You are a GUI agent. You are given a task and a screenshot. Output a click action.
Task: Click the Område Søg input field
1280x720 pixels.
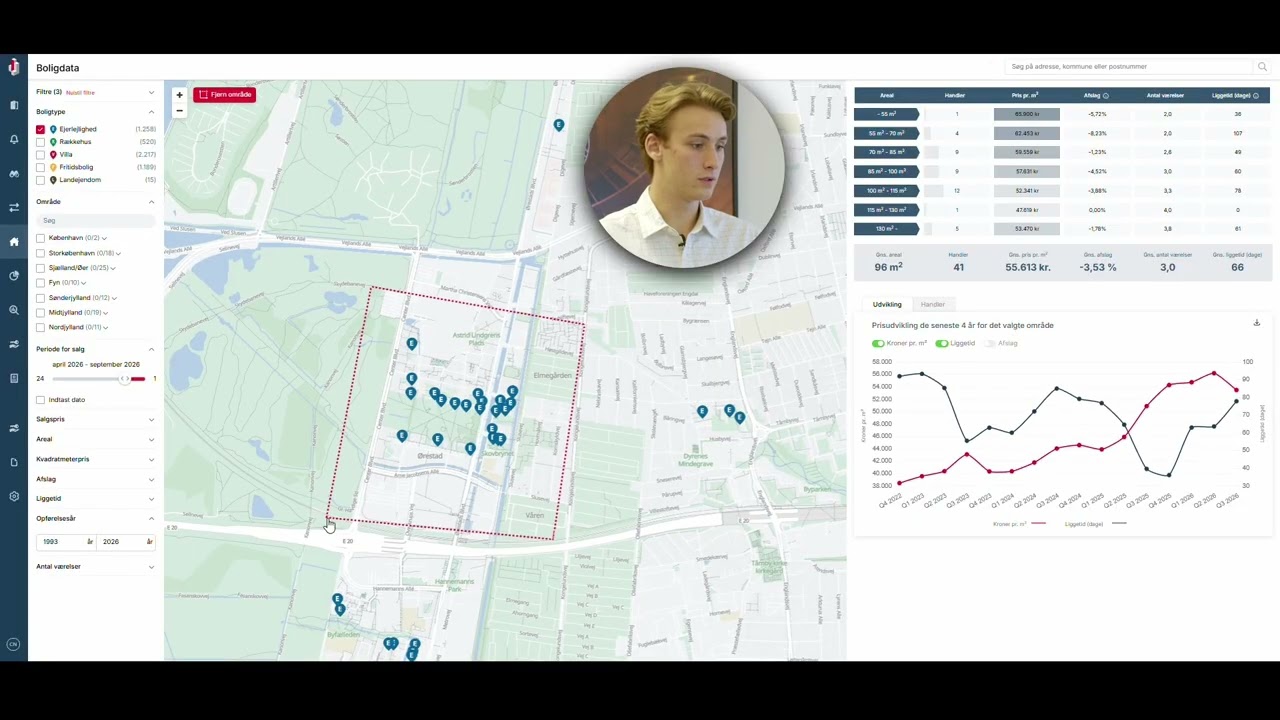click(x=95, y=220)
